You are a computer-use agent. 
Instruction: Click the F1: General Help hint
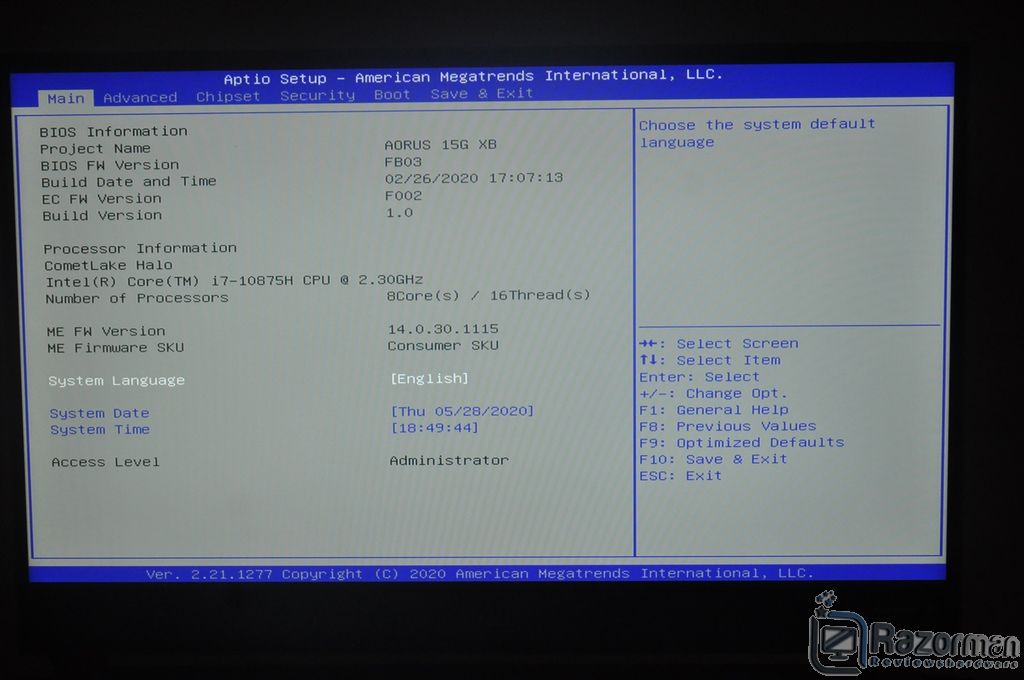[x=714, y=410]
